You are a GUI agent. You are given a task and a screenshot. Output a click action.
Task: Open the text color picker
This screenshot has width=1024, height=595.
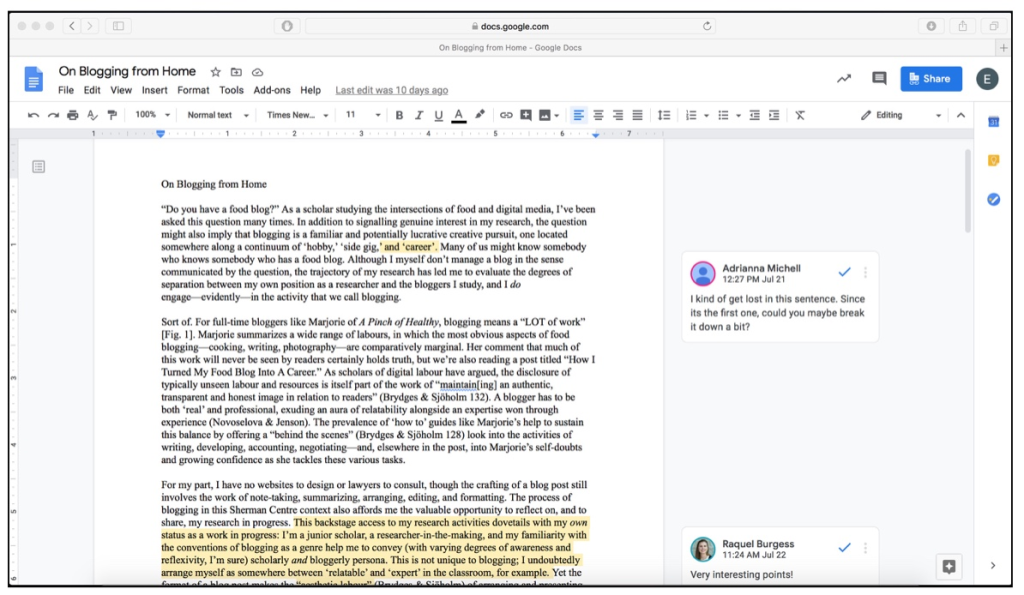[x=458, y=115]
